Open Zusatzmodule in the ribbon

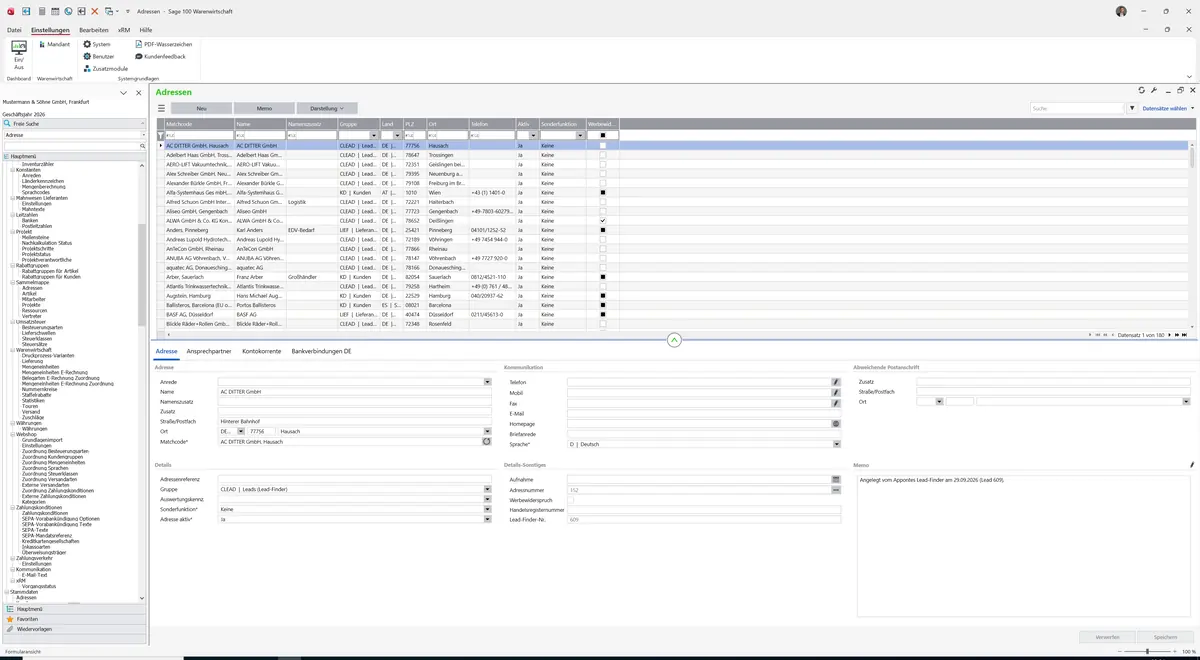tap(105, 69)
